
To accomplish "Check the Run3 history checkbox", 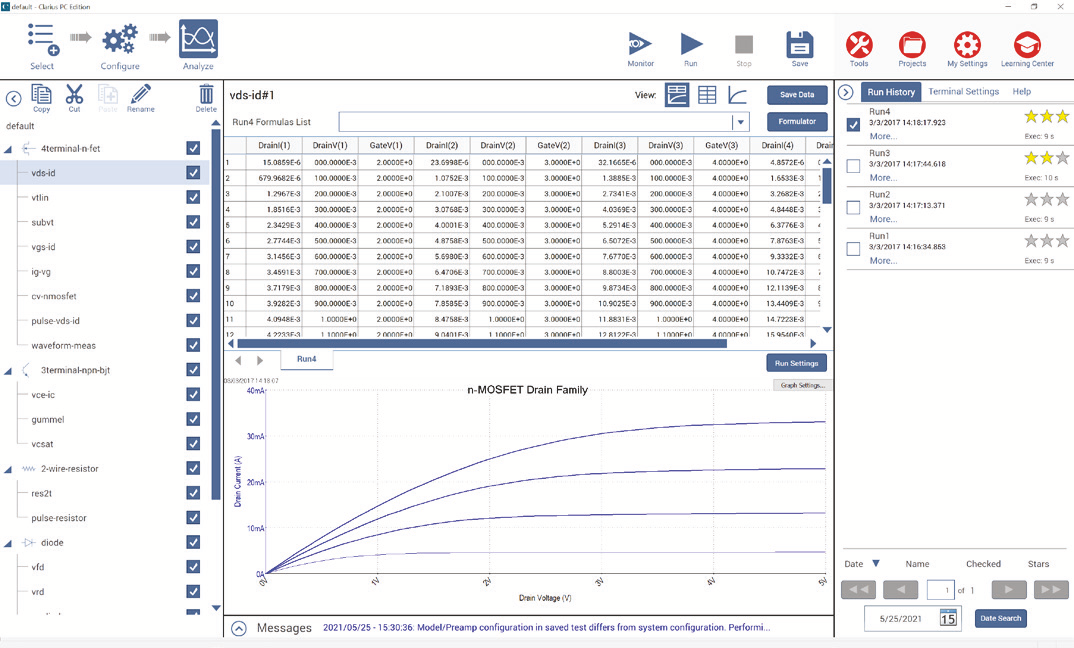I will click(853, 166).
